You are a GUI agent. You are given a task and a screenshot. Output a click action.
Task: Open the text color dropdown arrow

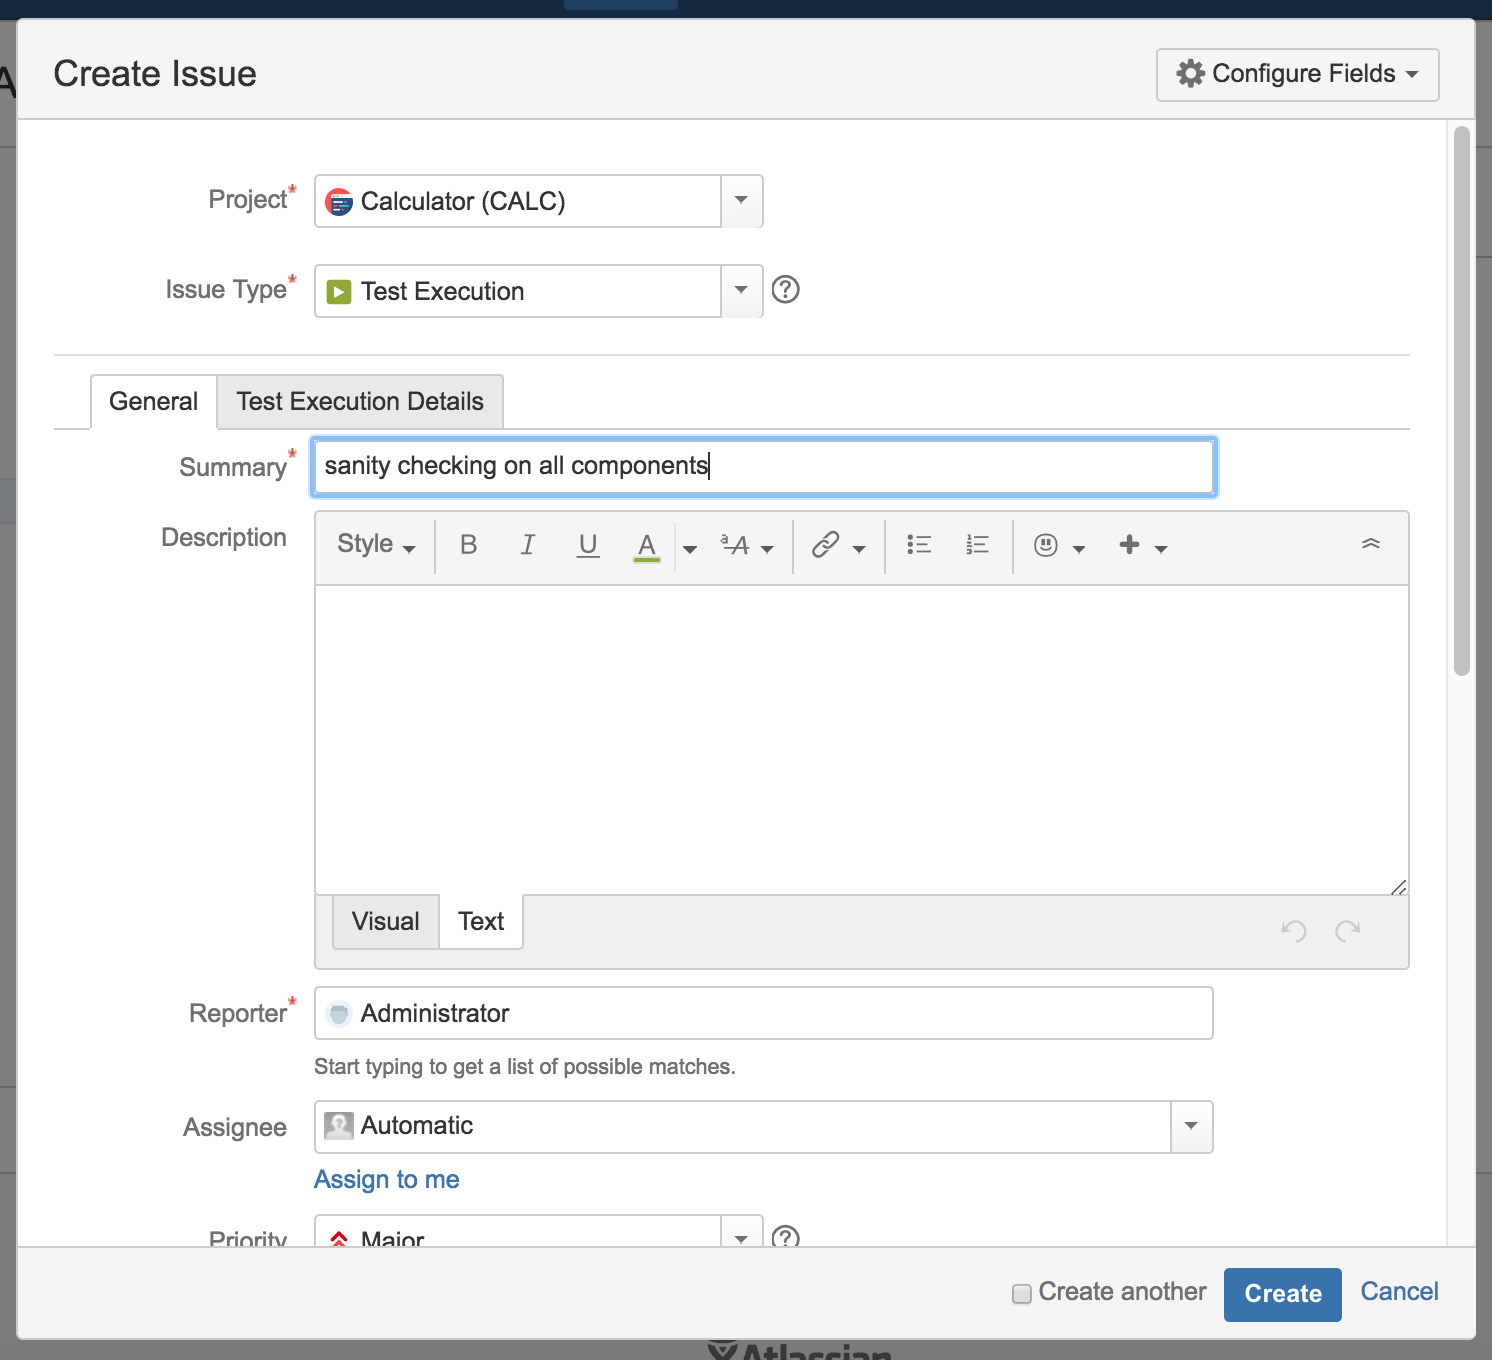pos(689,548)
